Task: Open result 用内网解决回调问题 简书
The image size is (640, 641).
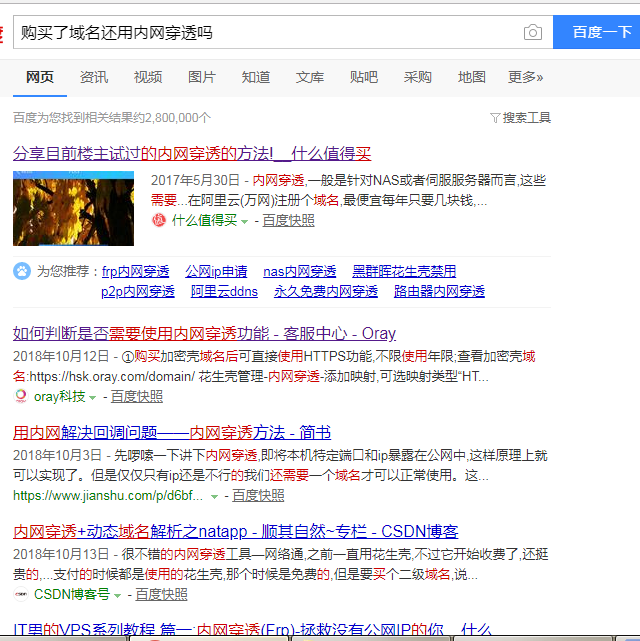Action: coord(172,433)
